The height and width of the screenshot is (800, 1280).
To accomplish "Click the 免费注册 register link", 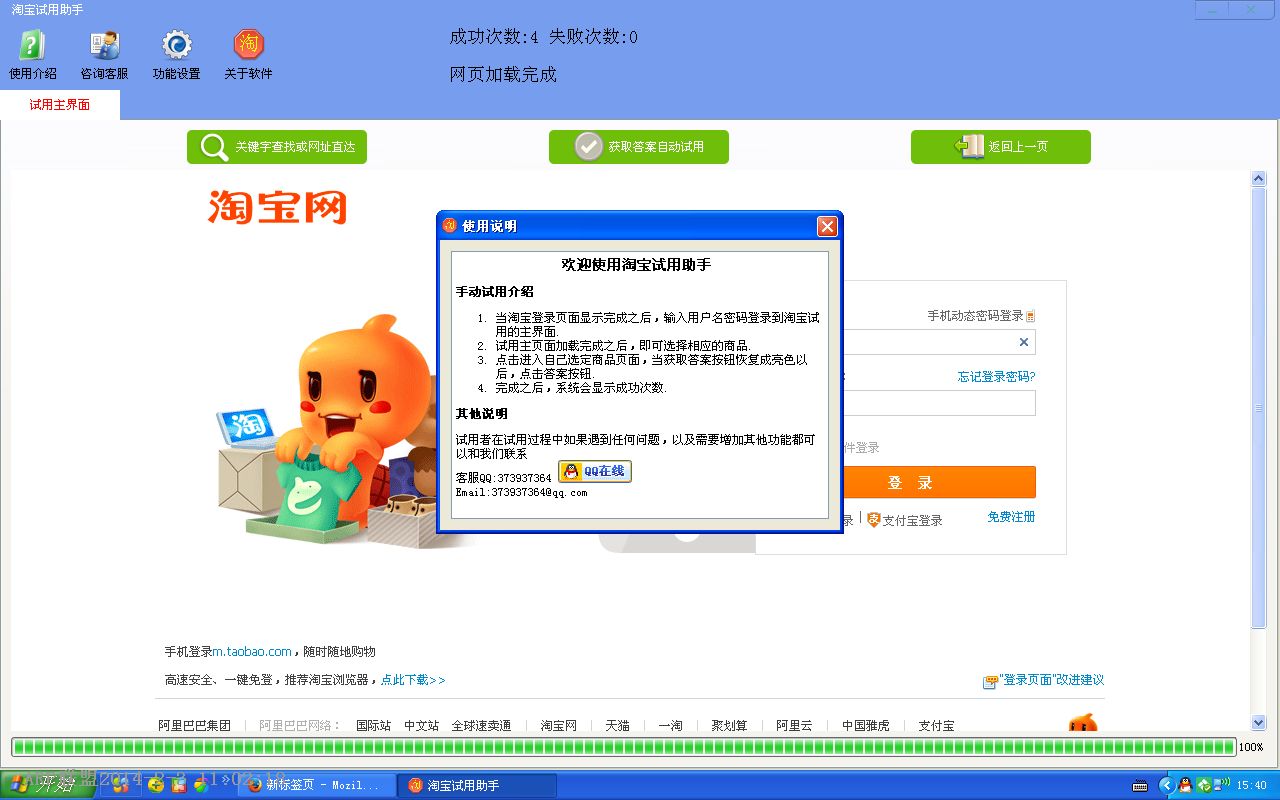I will coord(1011,517).
